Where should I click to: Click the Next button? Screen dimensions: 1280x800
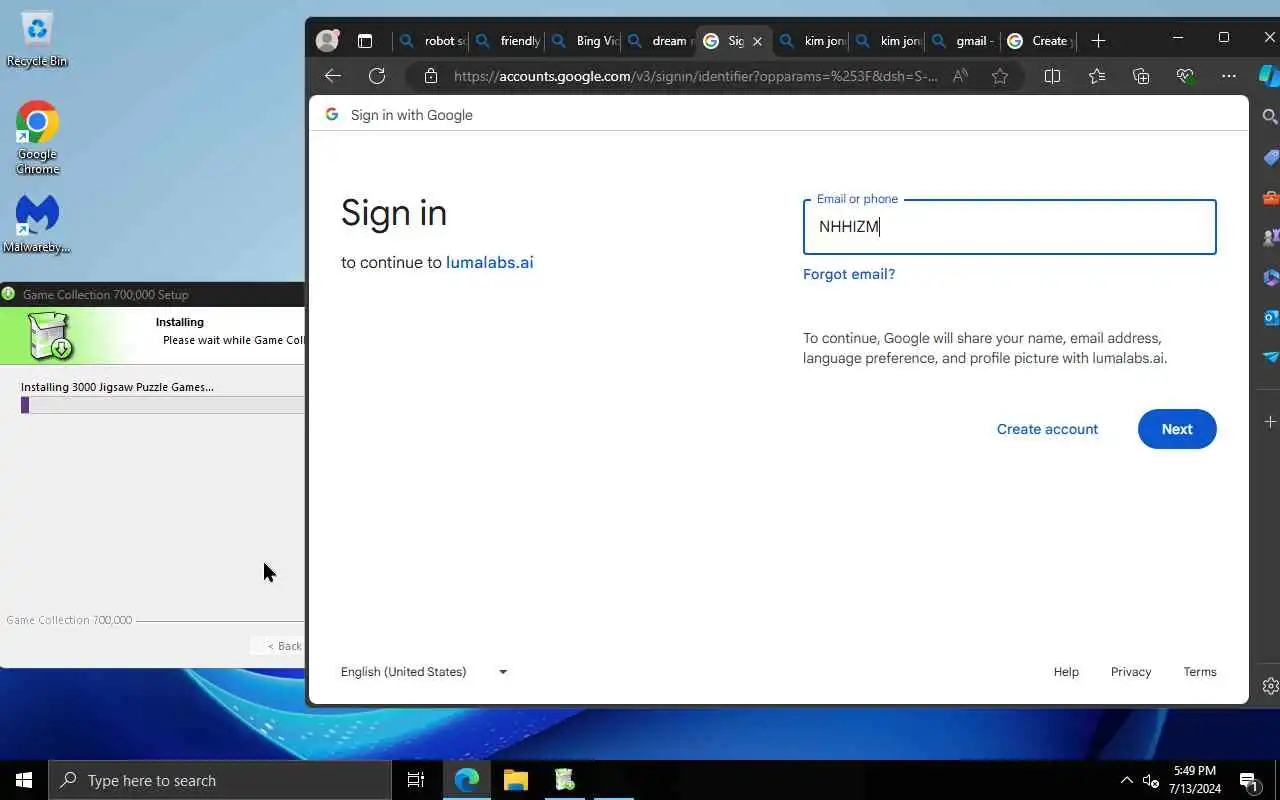click(1177, 429)
